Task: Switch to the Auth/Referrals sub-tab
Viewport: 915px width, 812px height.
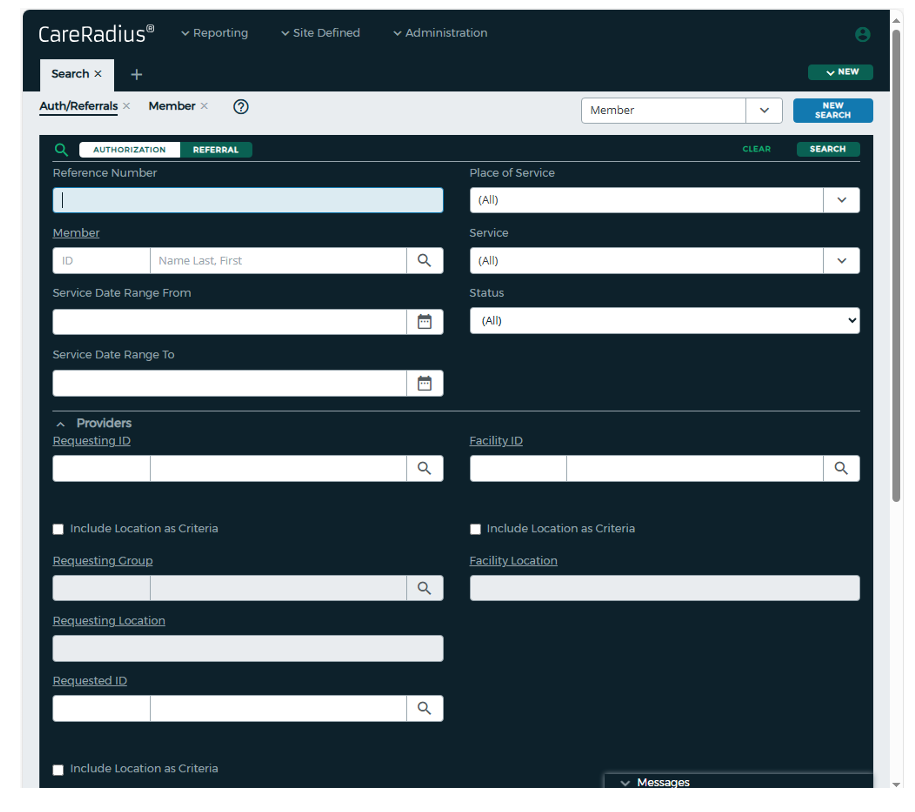Action: click(x=78, y=106)
